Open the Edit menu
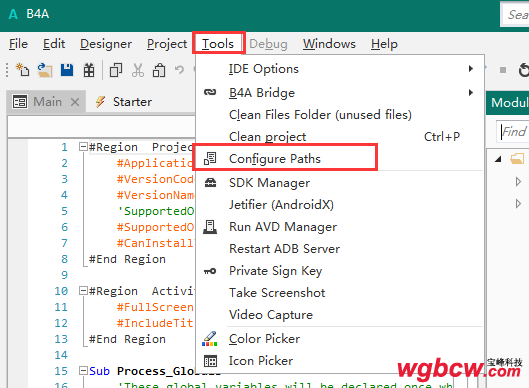This screenshot has height=388, width=529. pyautogui.click(x=54, y=44)
